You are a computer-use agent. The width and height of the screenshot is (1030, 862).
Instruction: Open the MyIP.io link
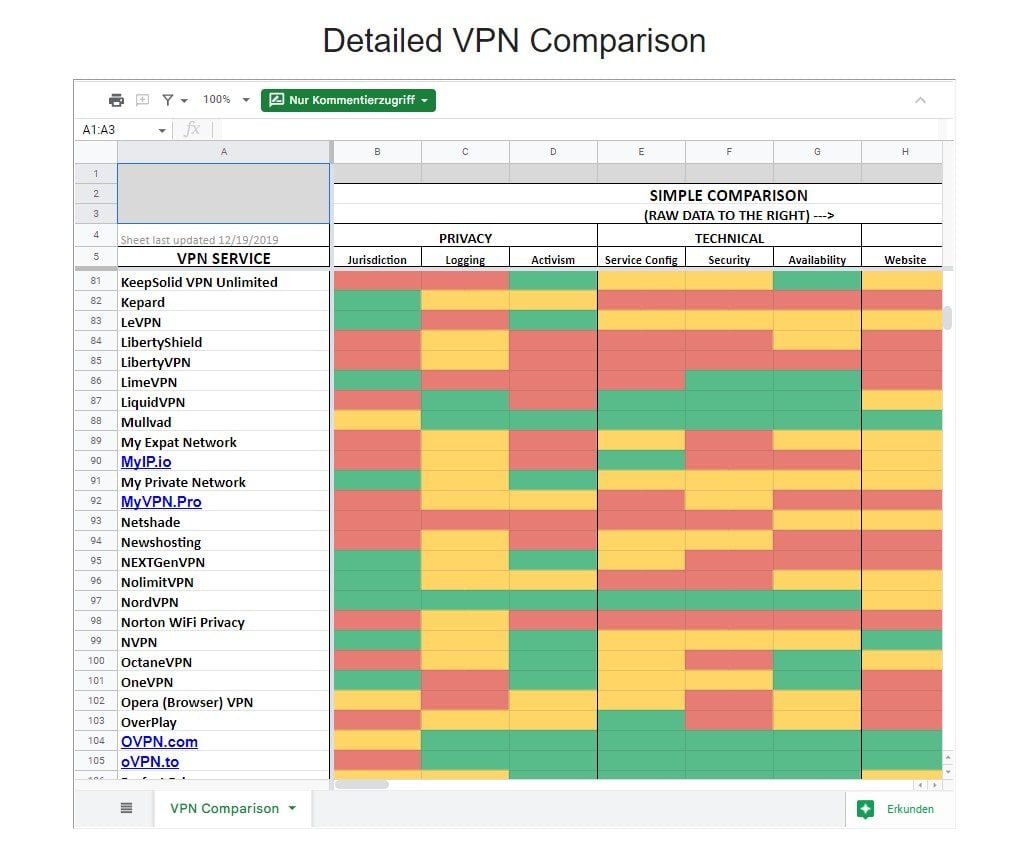(x=146, y=462)
